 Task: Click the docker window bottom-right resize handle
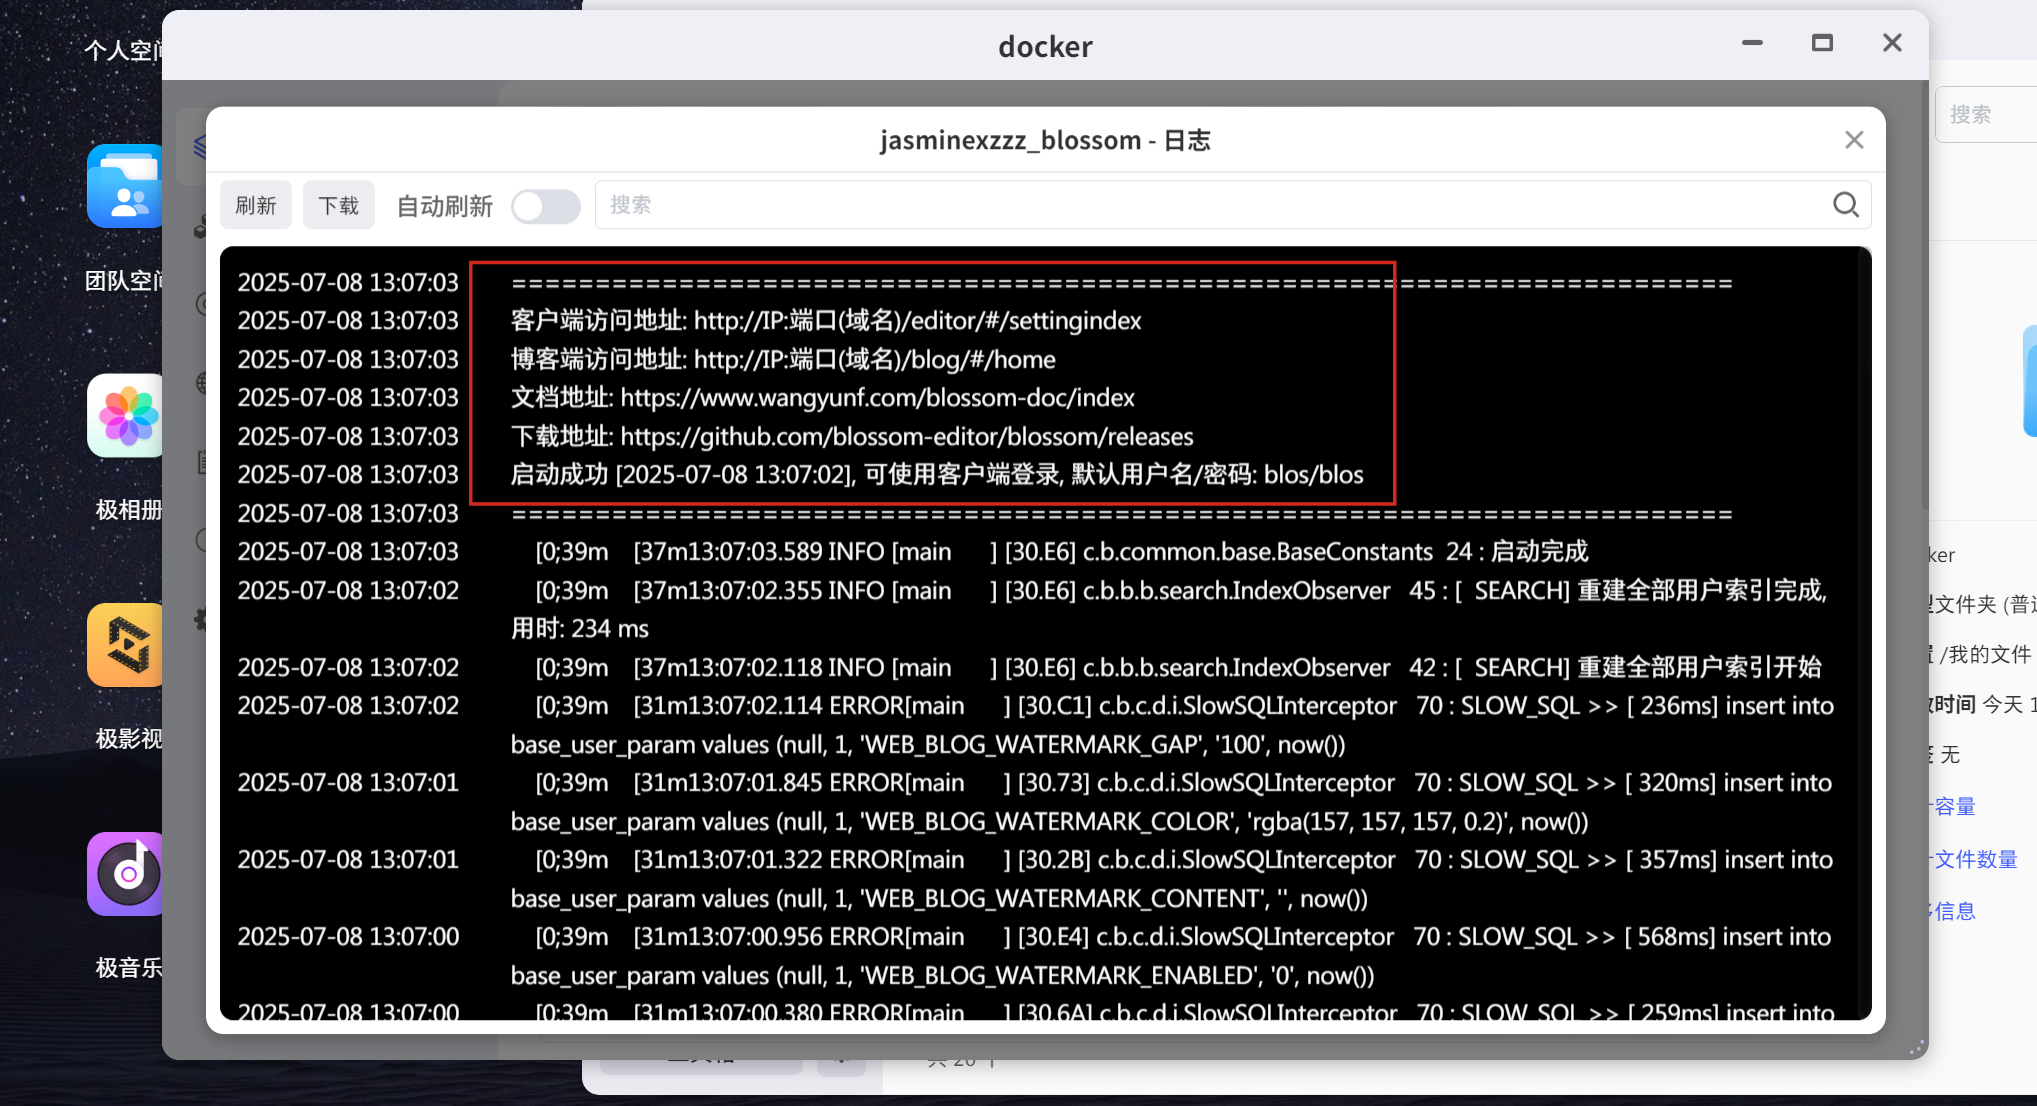point(1916,1048)
